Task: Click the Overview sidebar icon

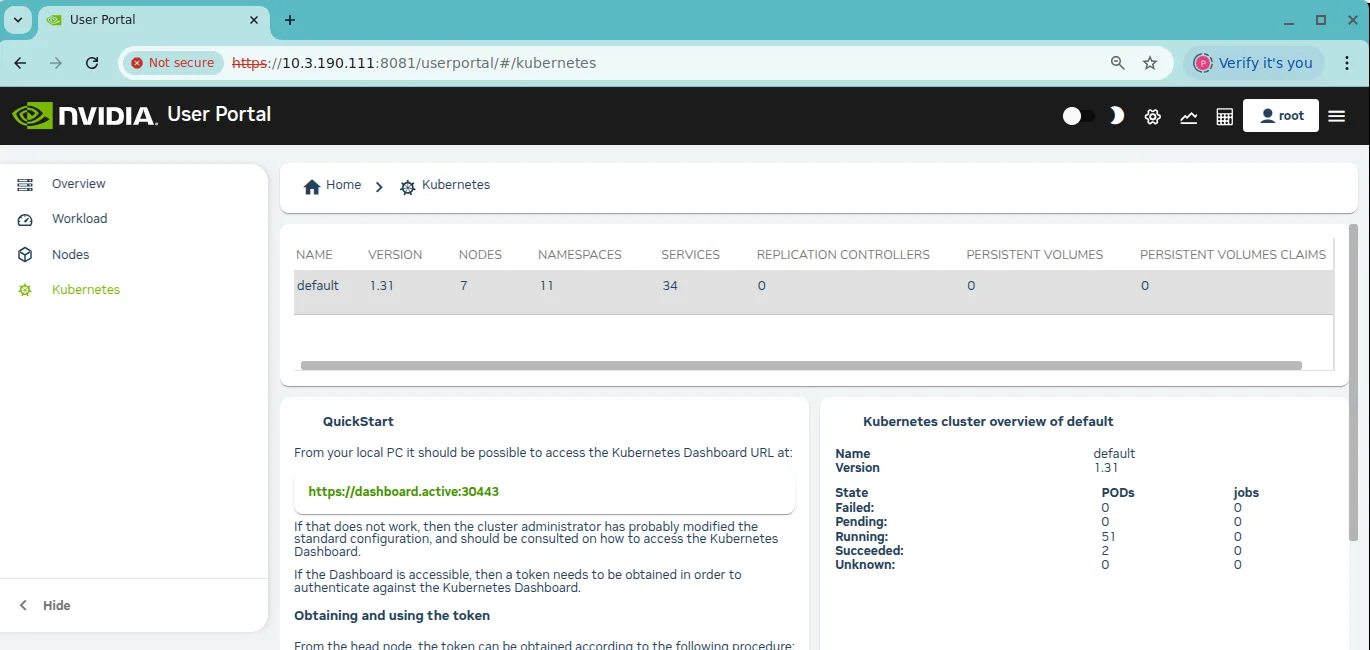Action: (x=26, y=184)
